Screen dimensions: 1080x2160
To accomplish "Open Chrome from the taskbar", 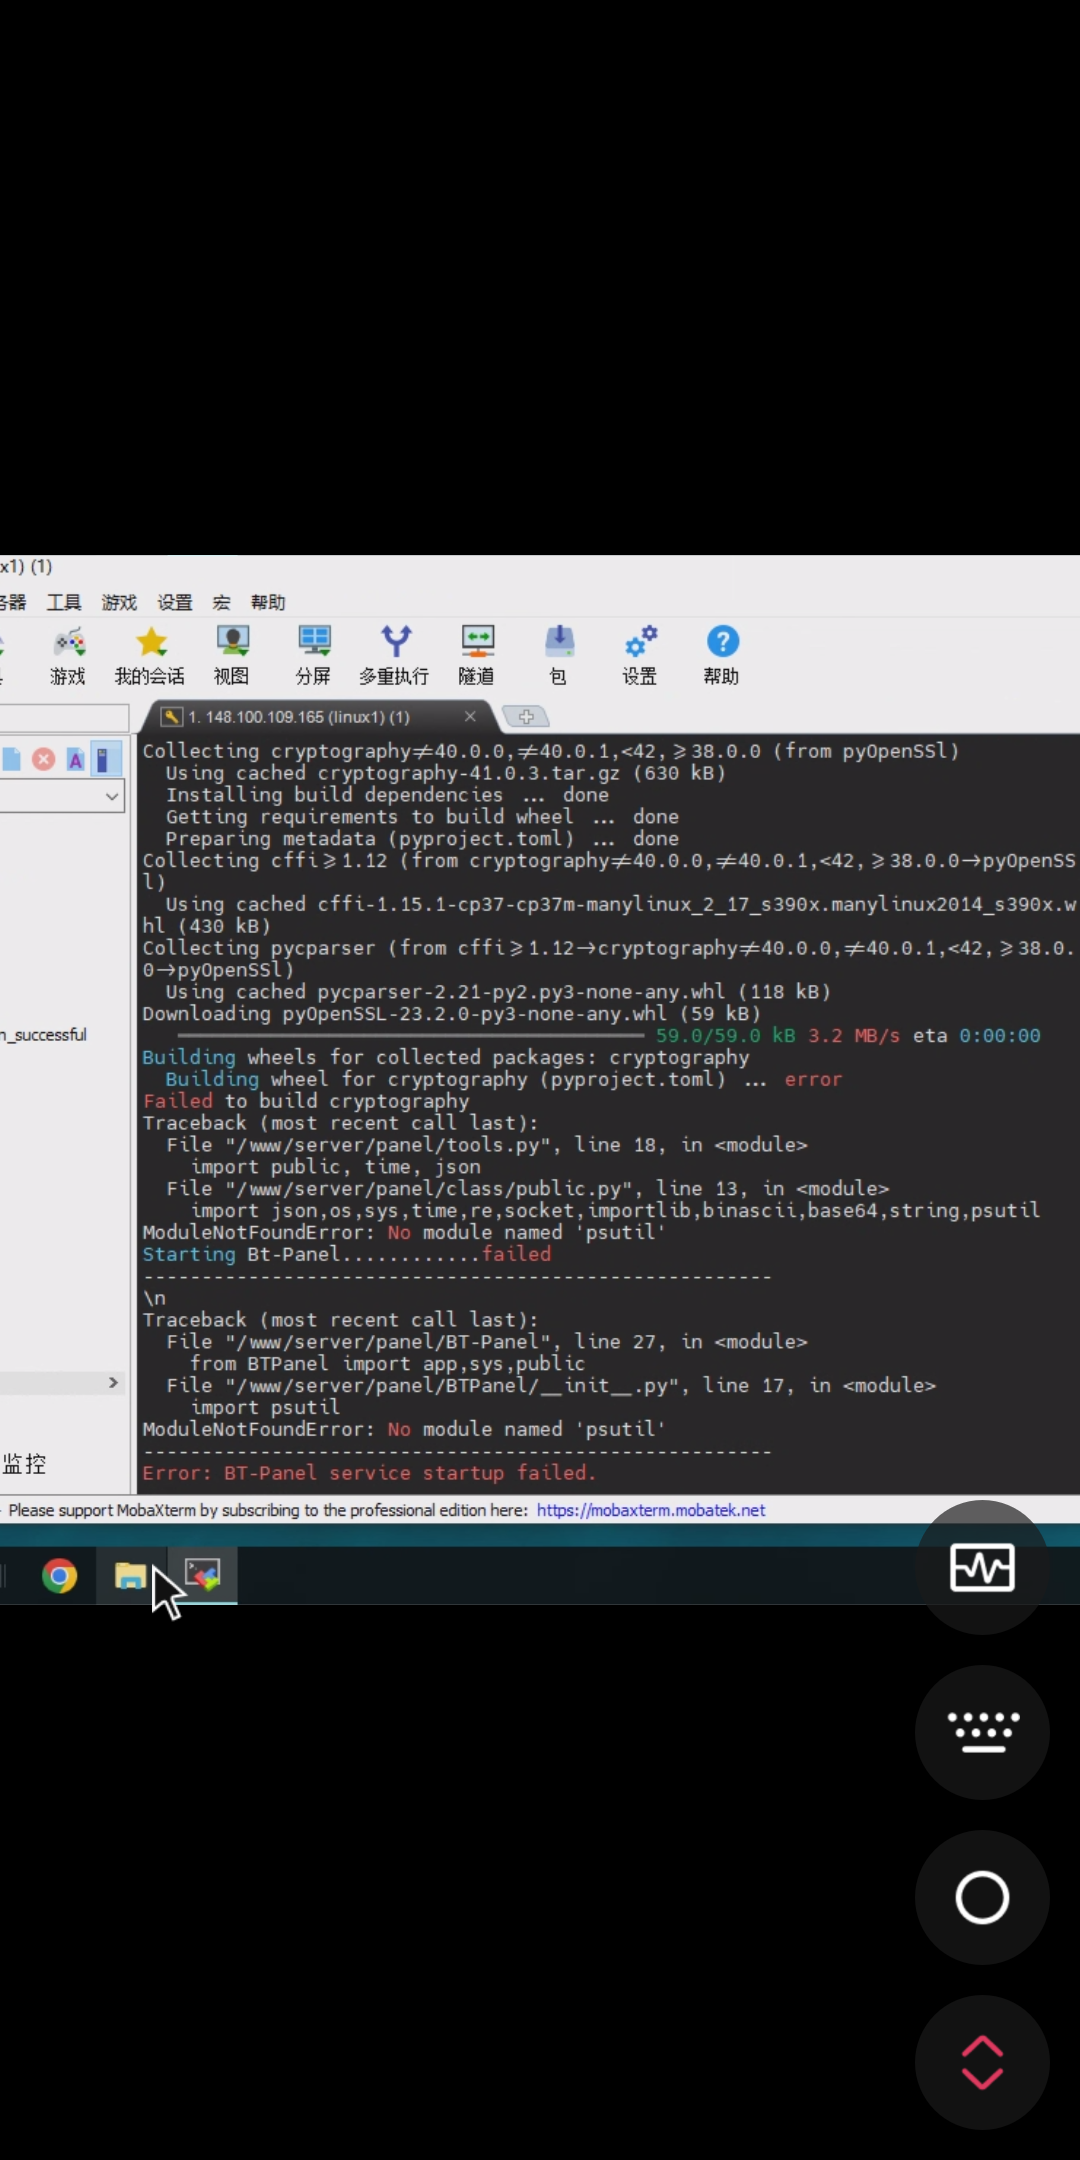I will [x=60, y=1576].
